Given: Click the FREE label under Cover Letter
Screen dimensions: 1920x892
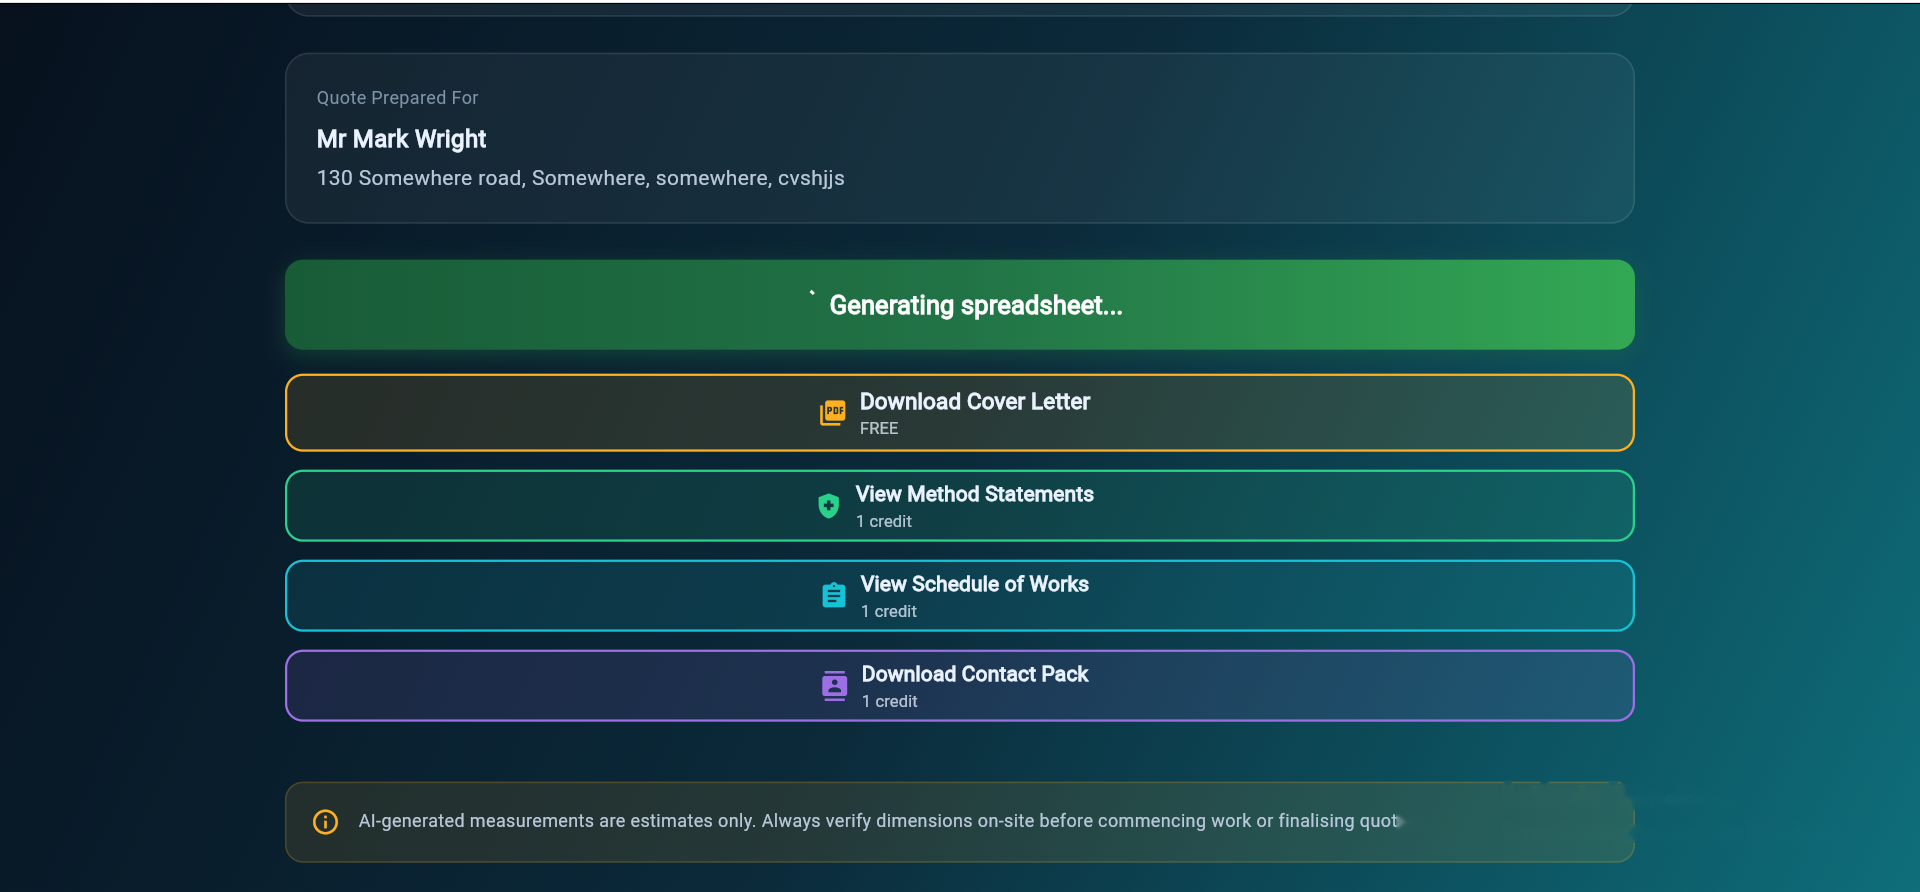Looking at the screenshot, I should tap(879, 429).
